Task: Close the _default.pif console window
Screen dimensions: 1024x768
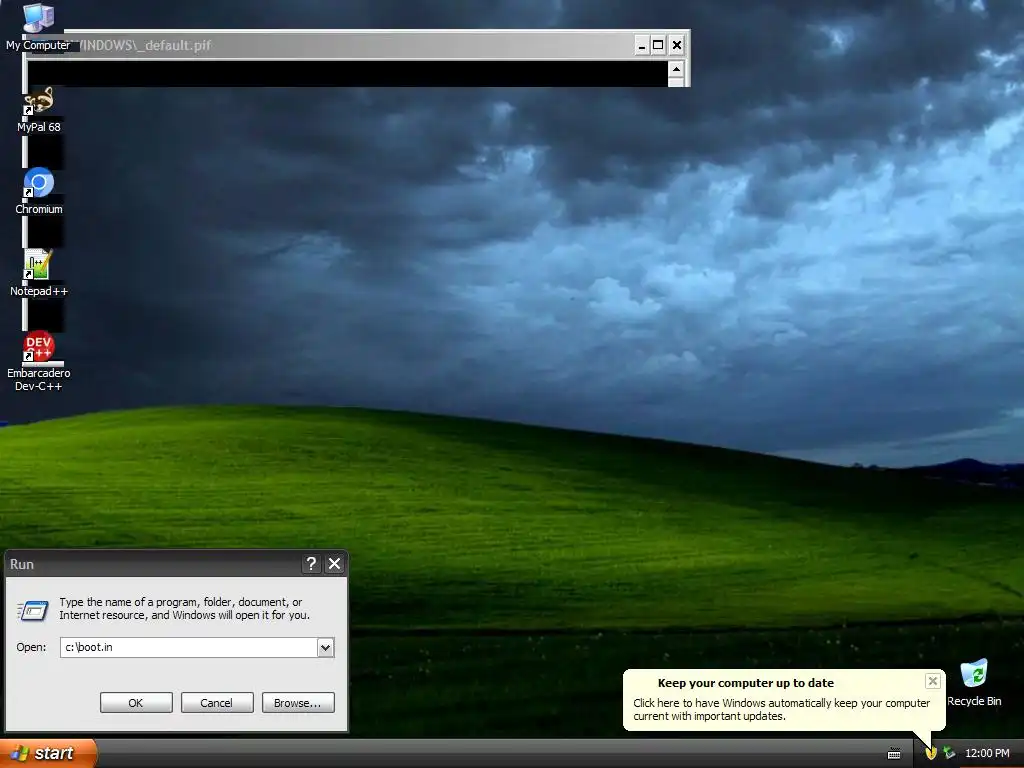Action: [677, 45]
